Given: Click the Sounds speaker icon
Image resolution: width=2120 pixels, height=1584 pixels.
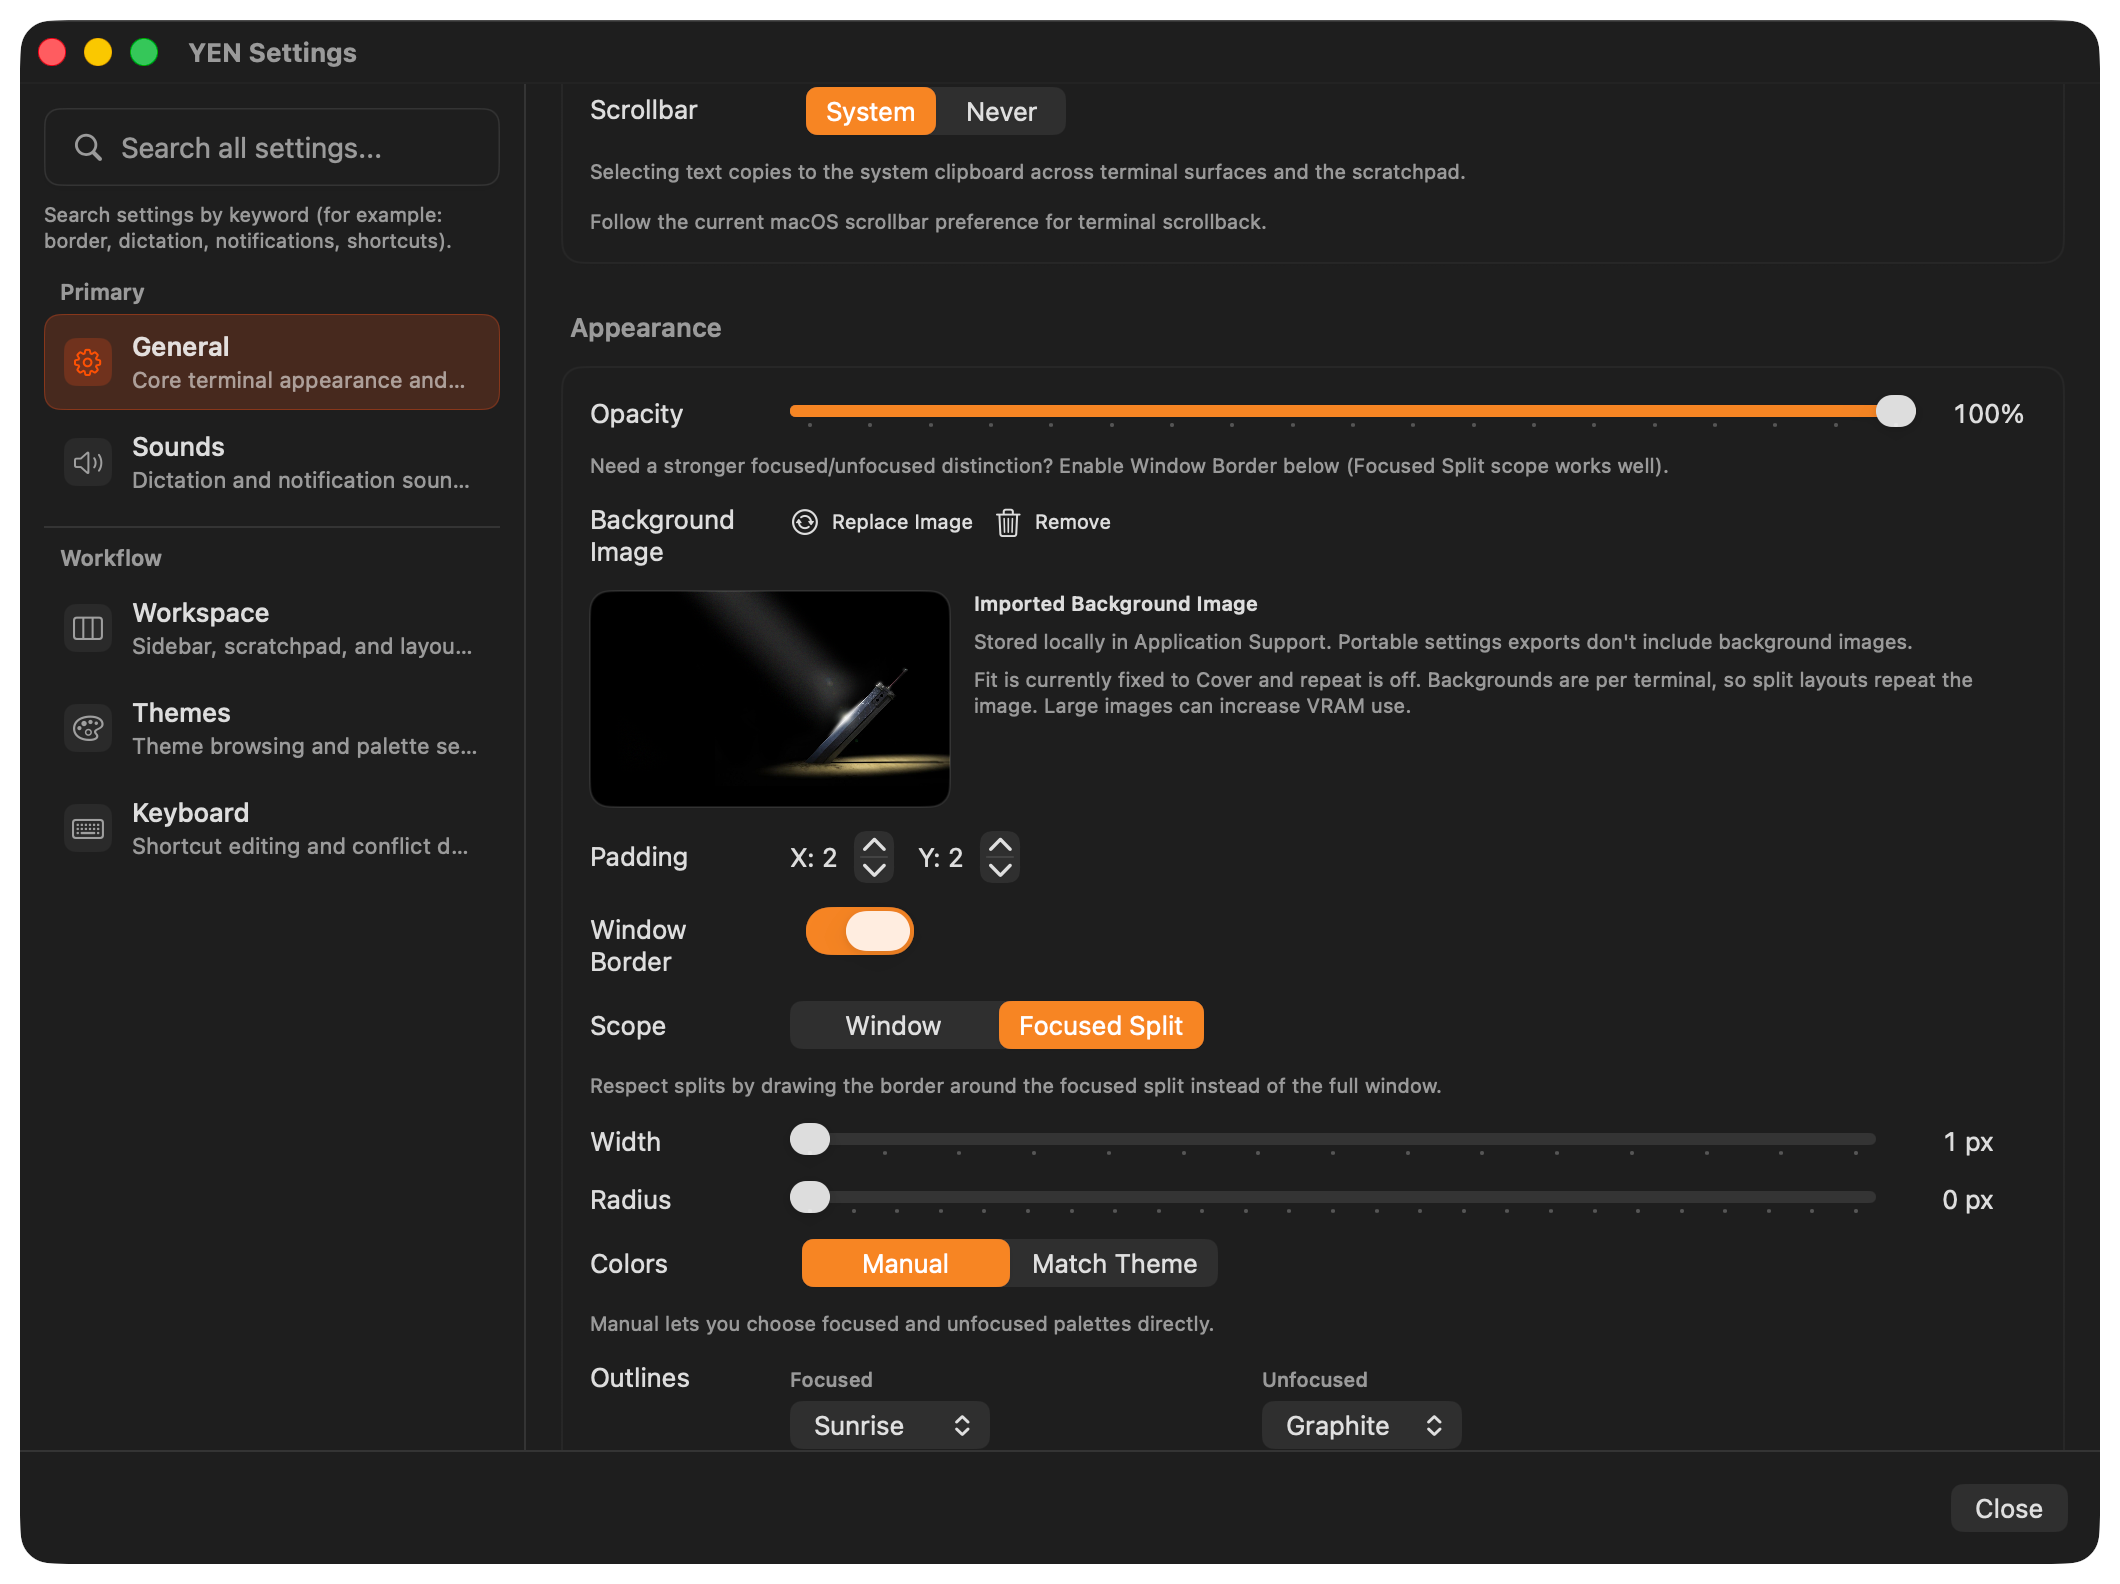Looking at the screenshot, I should click(88, 462).
